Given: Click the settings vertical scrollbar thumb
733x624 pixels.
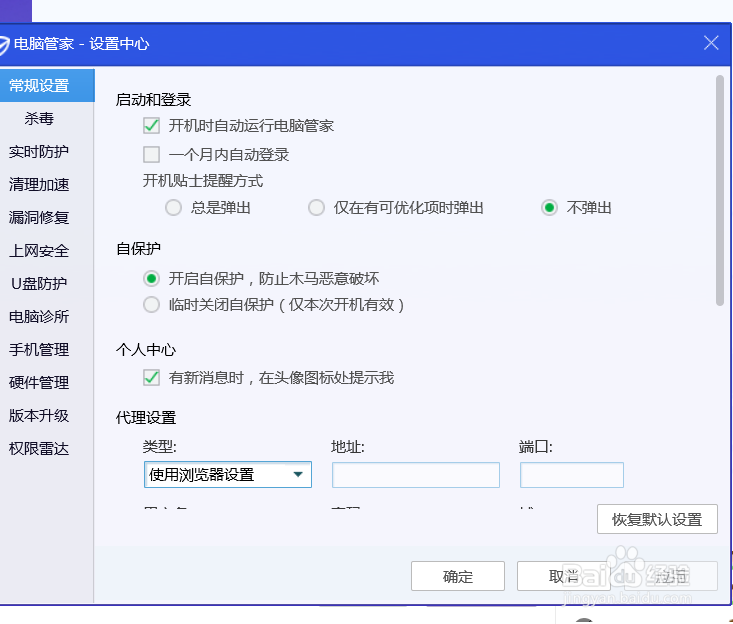Looking at the screenshot, I should [x=719, y=190].
